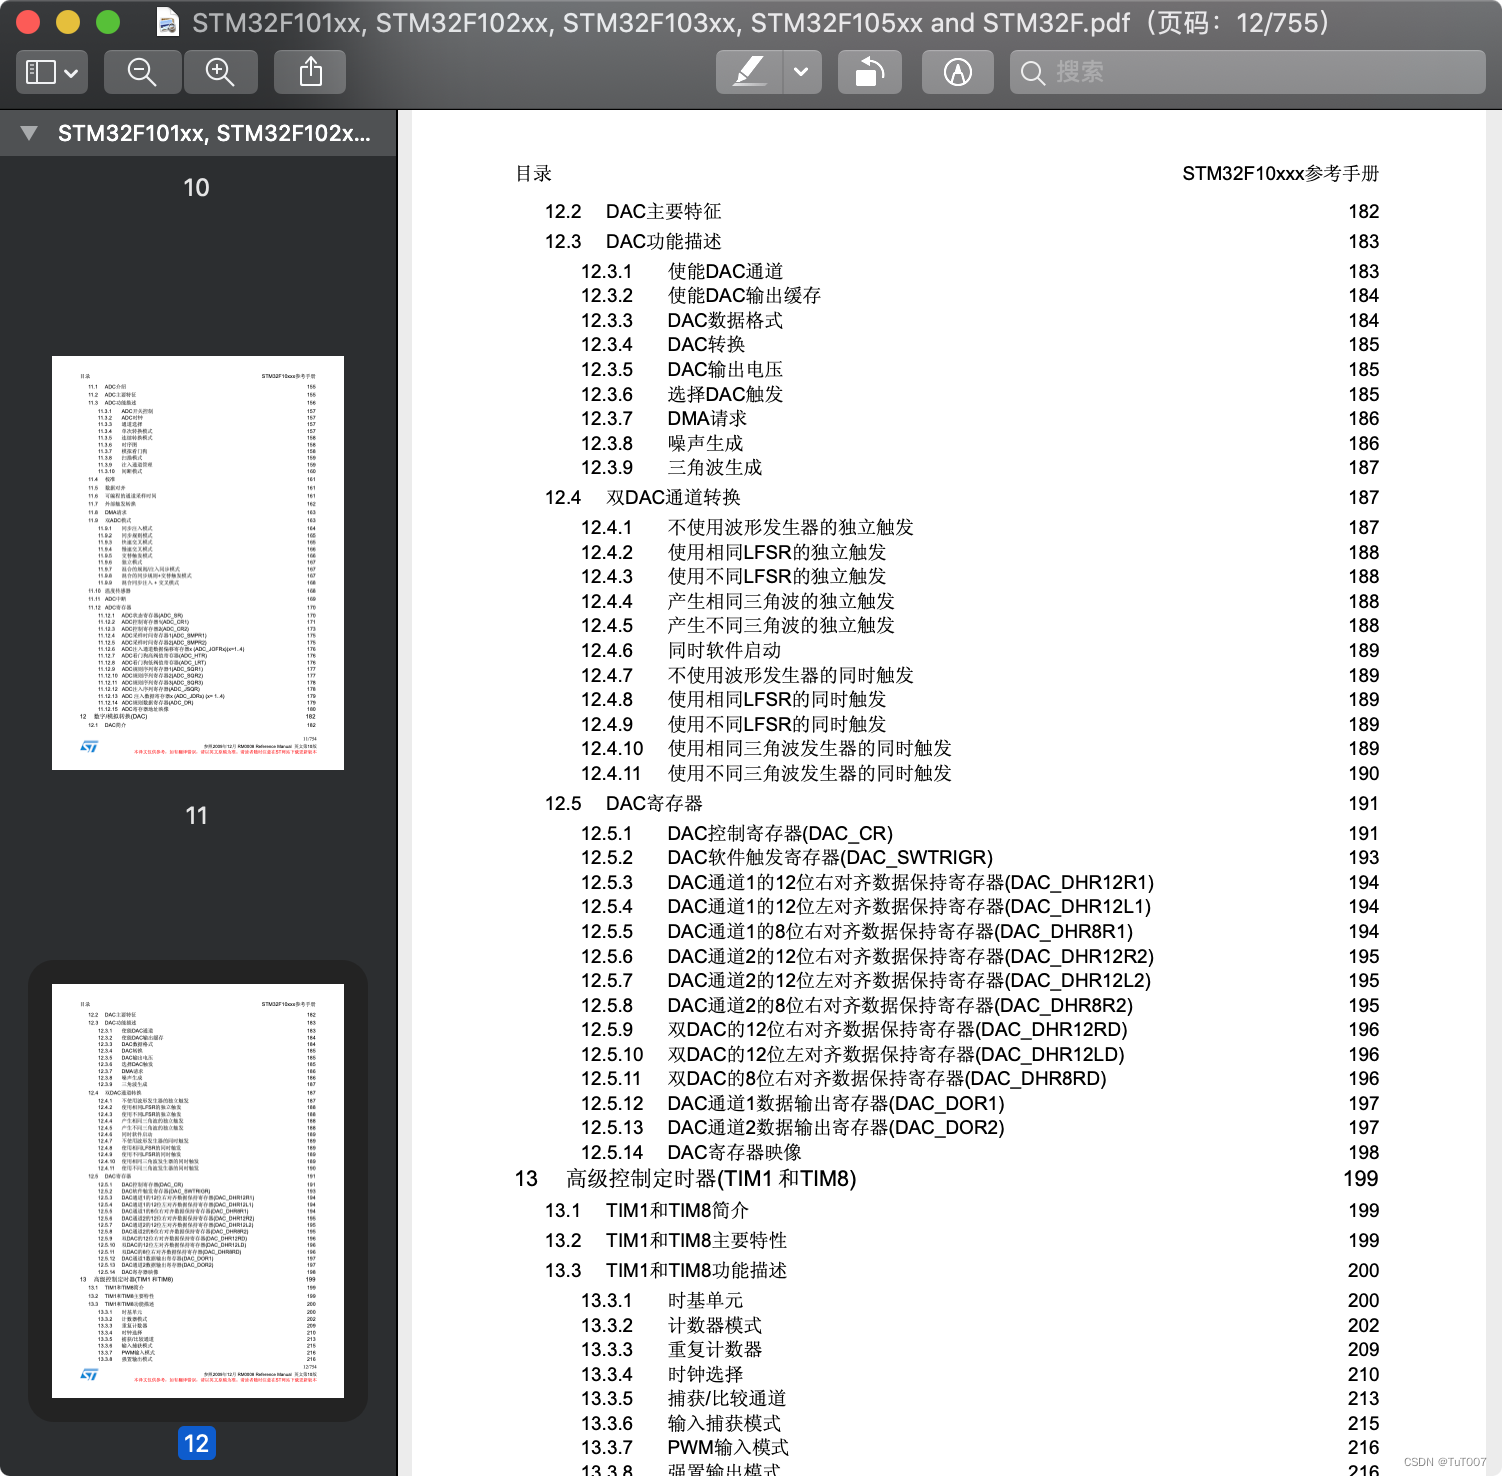Screen dimensions: 1502x1476
Task: Collapse the STM32F101xx document outline
Action: [x=28, y=133]
